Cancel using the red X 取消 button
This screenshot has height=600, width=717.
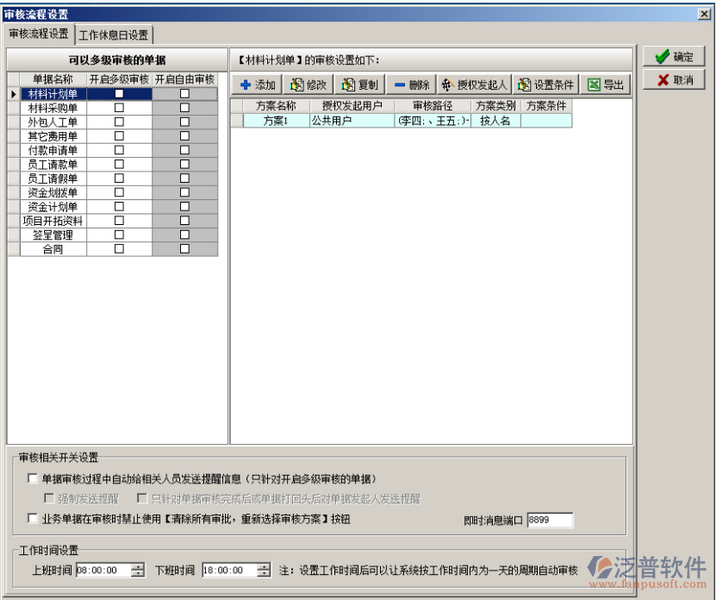pyautogui.click(x=674, y=80)
